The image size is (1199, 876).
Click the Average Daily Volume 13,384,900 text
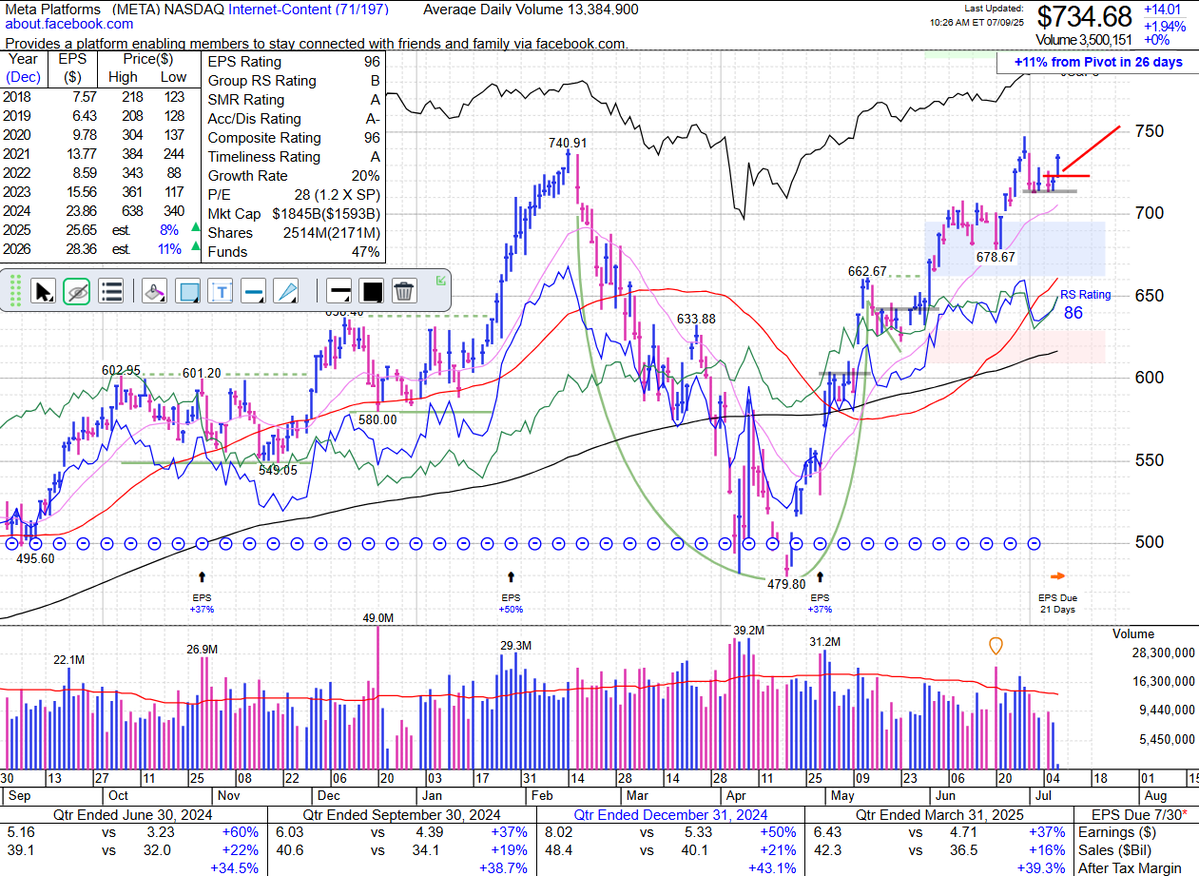531,9
